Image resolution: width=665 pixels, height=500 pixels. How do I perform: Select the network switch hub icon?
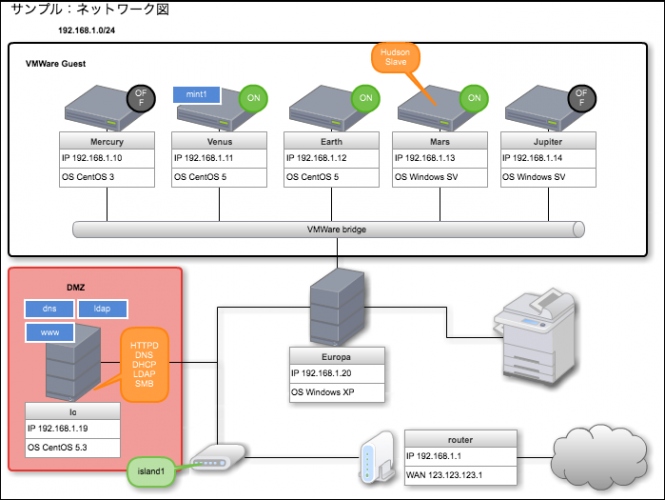pos(218,457)
